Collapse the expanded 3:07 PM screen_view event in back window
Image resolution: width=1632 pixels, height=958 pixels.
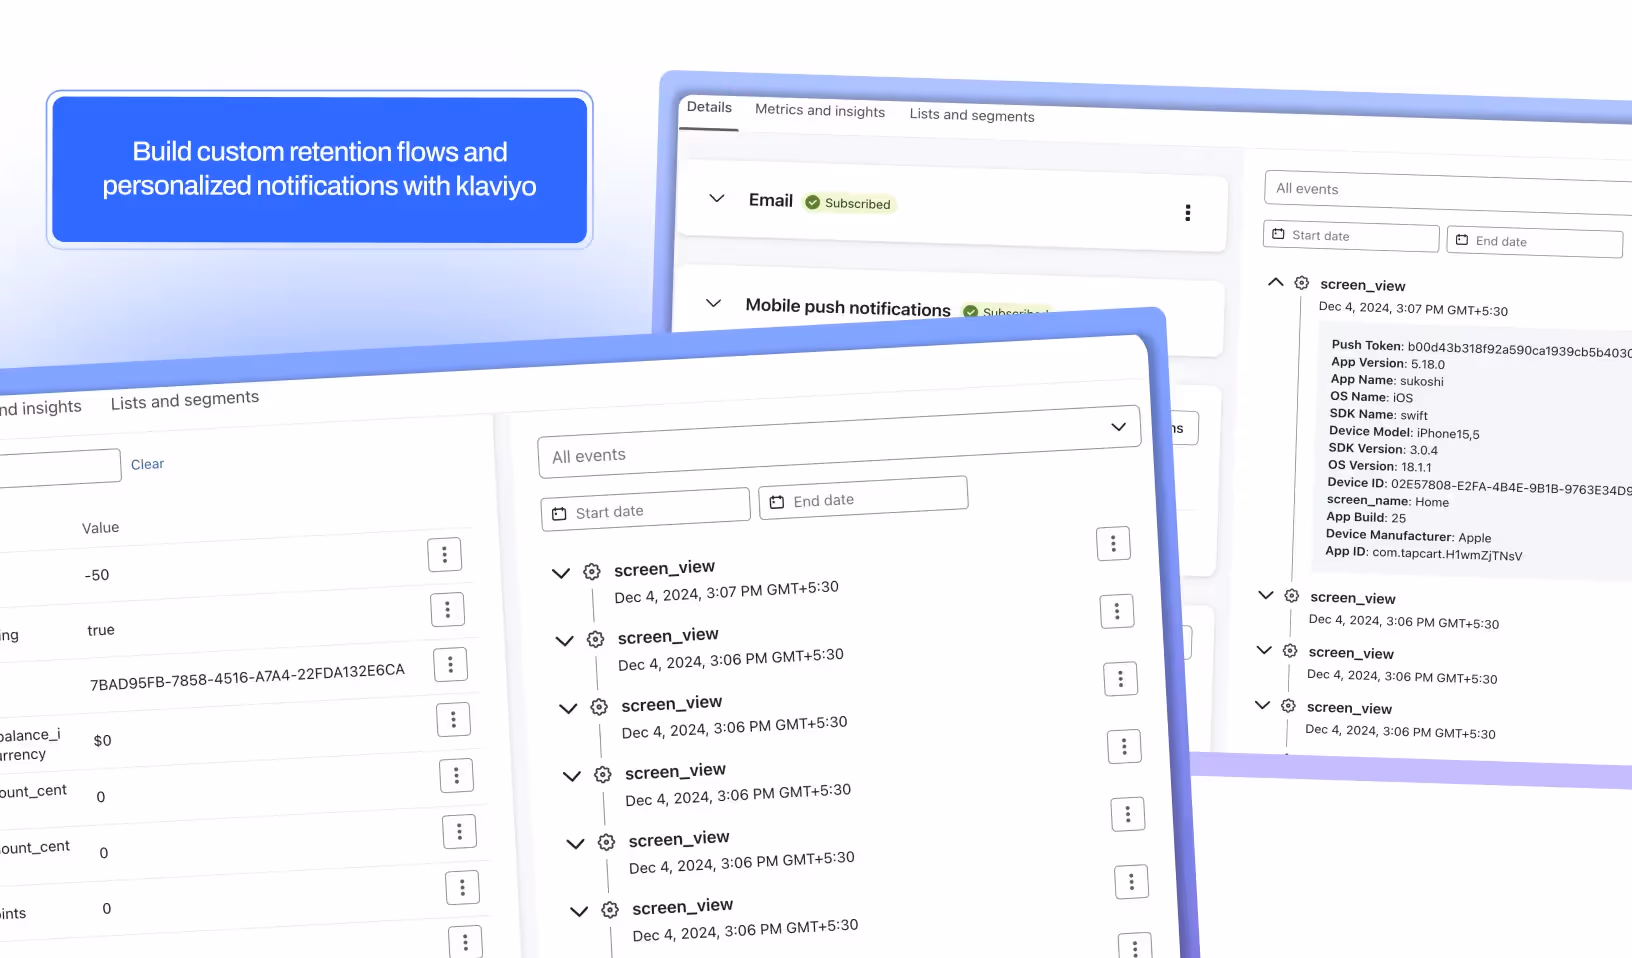click(x=1275, y=282)
